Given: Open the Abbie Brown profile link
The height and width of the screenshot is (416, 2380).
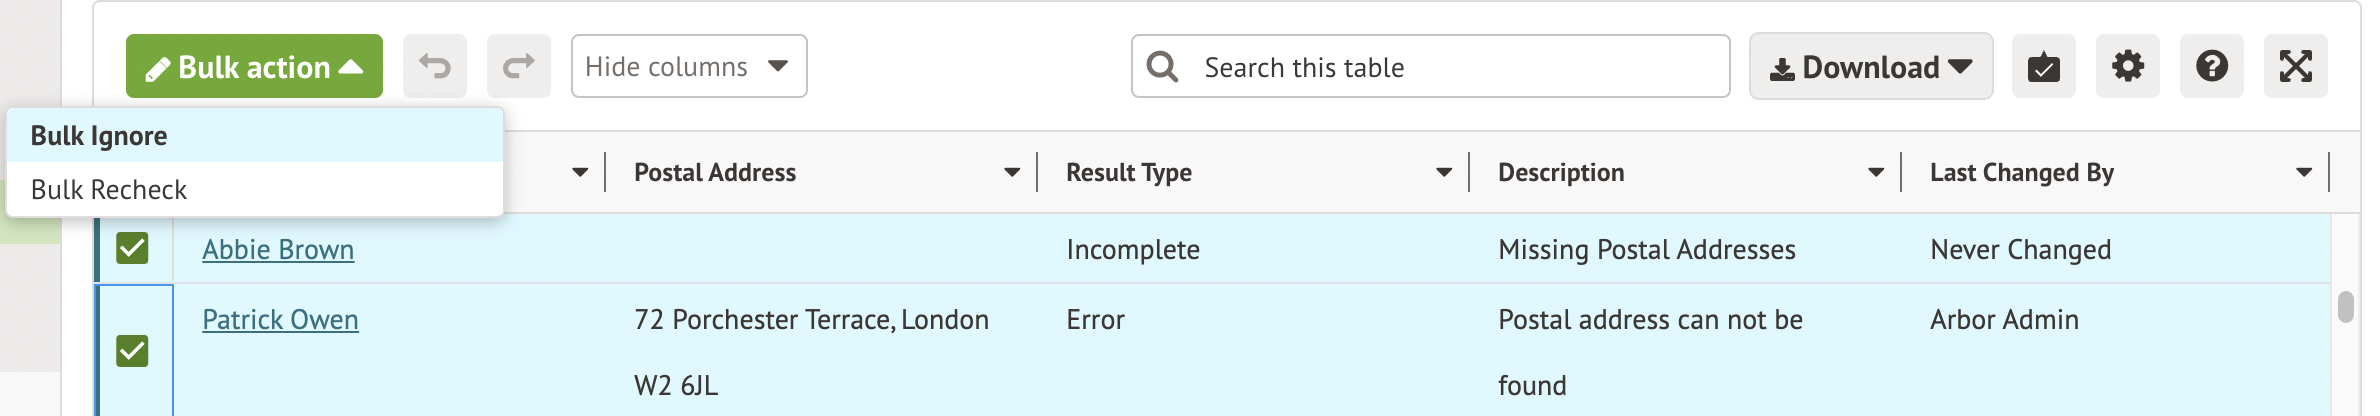Looking at the screenshot, I should tap(278, 250).
